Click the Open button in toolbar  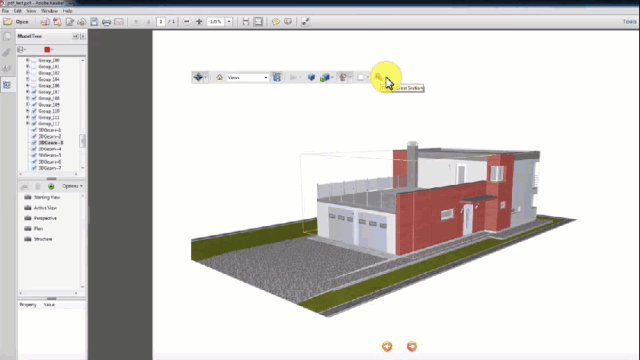(17, 22)
